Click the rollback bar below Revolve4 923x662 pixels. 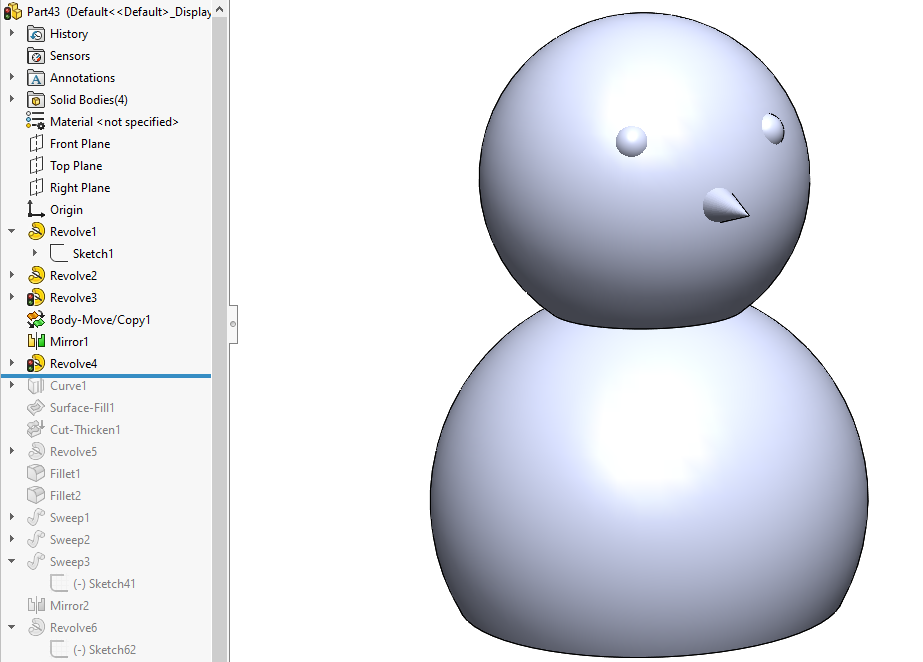pos(106,375)
